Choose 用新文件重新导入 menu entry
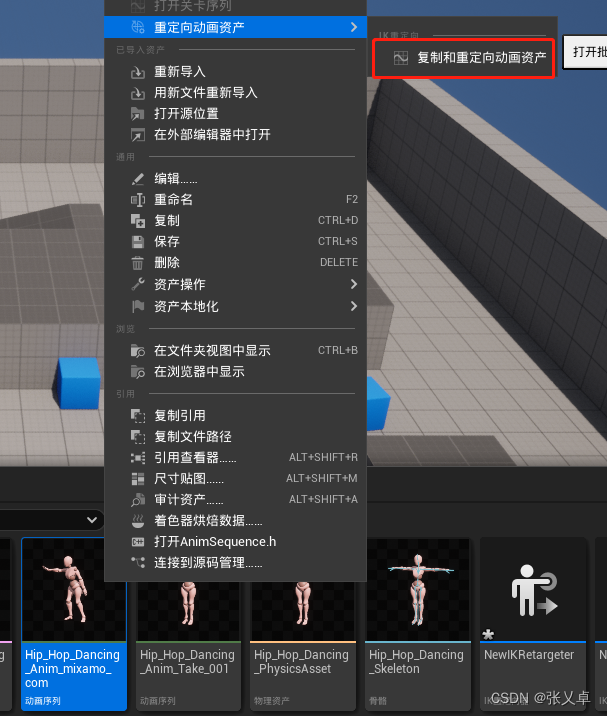607x716 pixels. [235, 93]
